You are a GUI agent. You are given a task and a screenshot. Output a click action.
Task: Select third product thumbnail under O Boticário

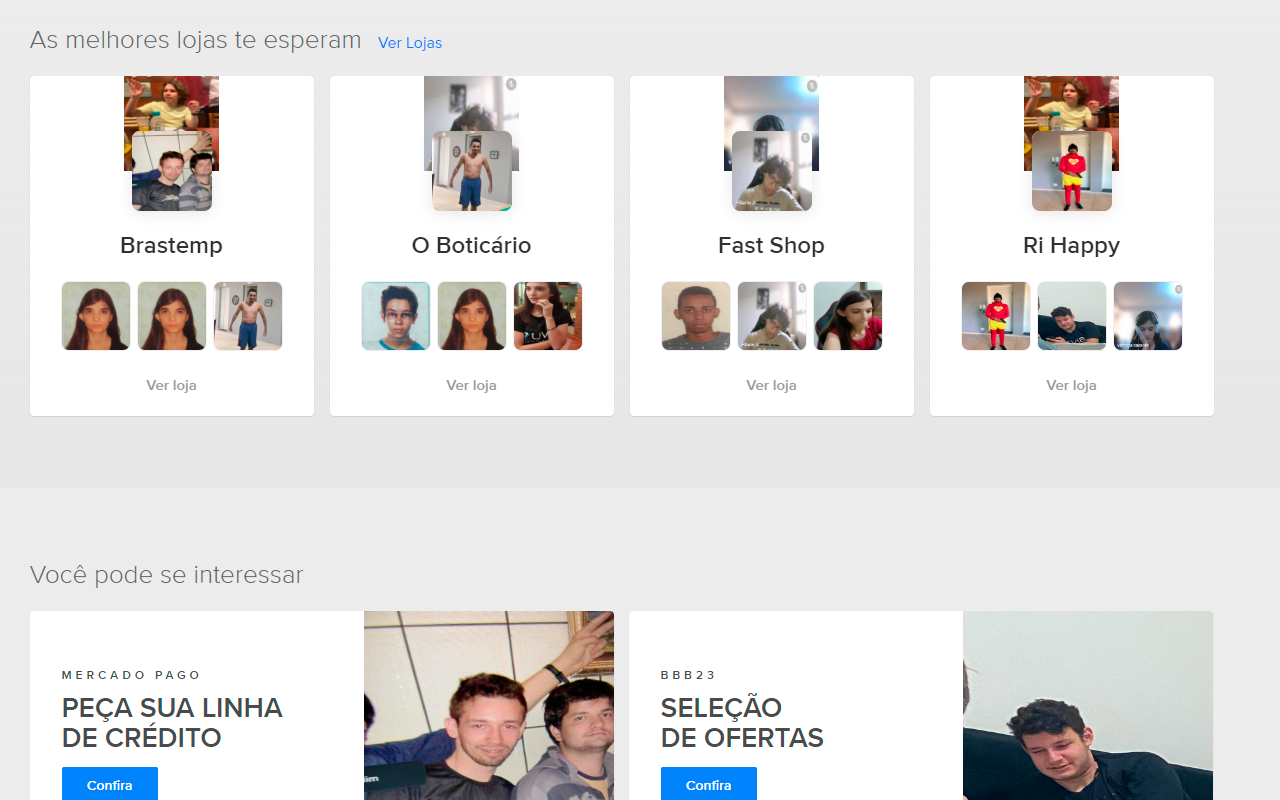(548, 316)
